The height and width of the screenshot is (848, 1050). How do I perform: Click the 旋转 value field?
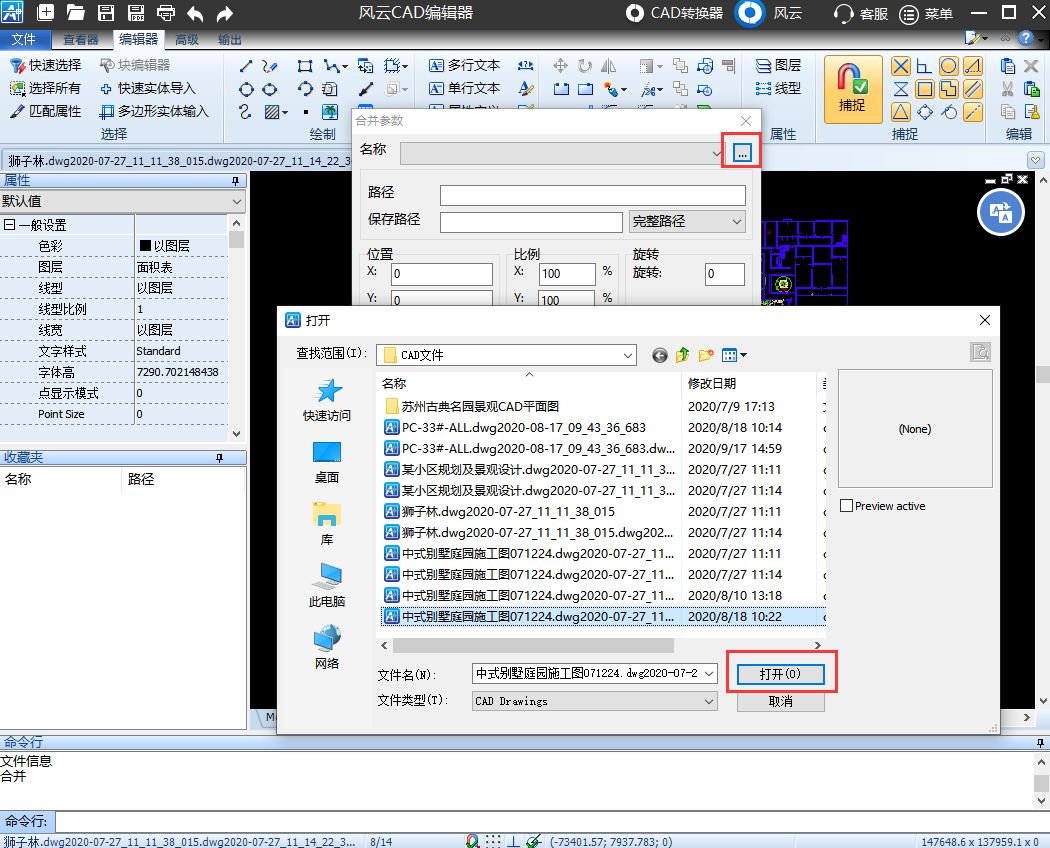(725, 274)
